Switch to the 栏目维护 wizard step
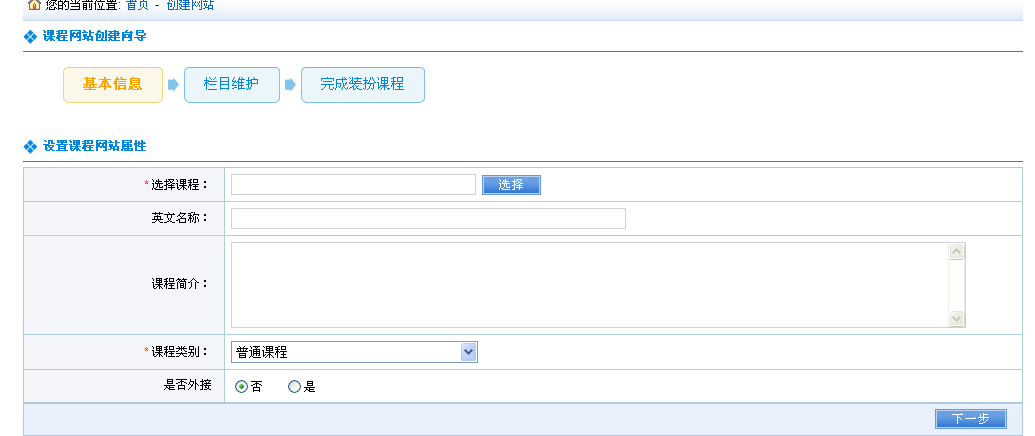1035x436 pixels. click(231, 85)
